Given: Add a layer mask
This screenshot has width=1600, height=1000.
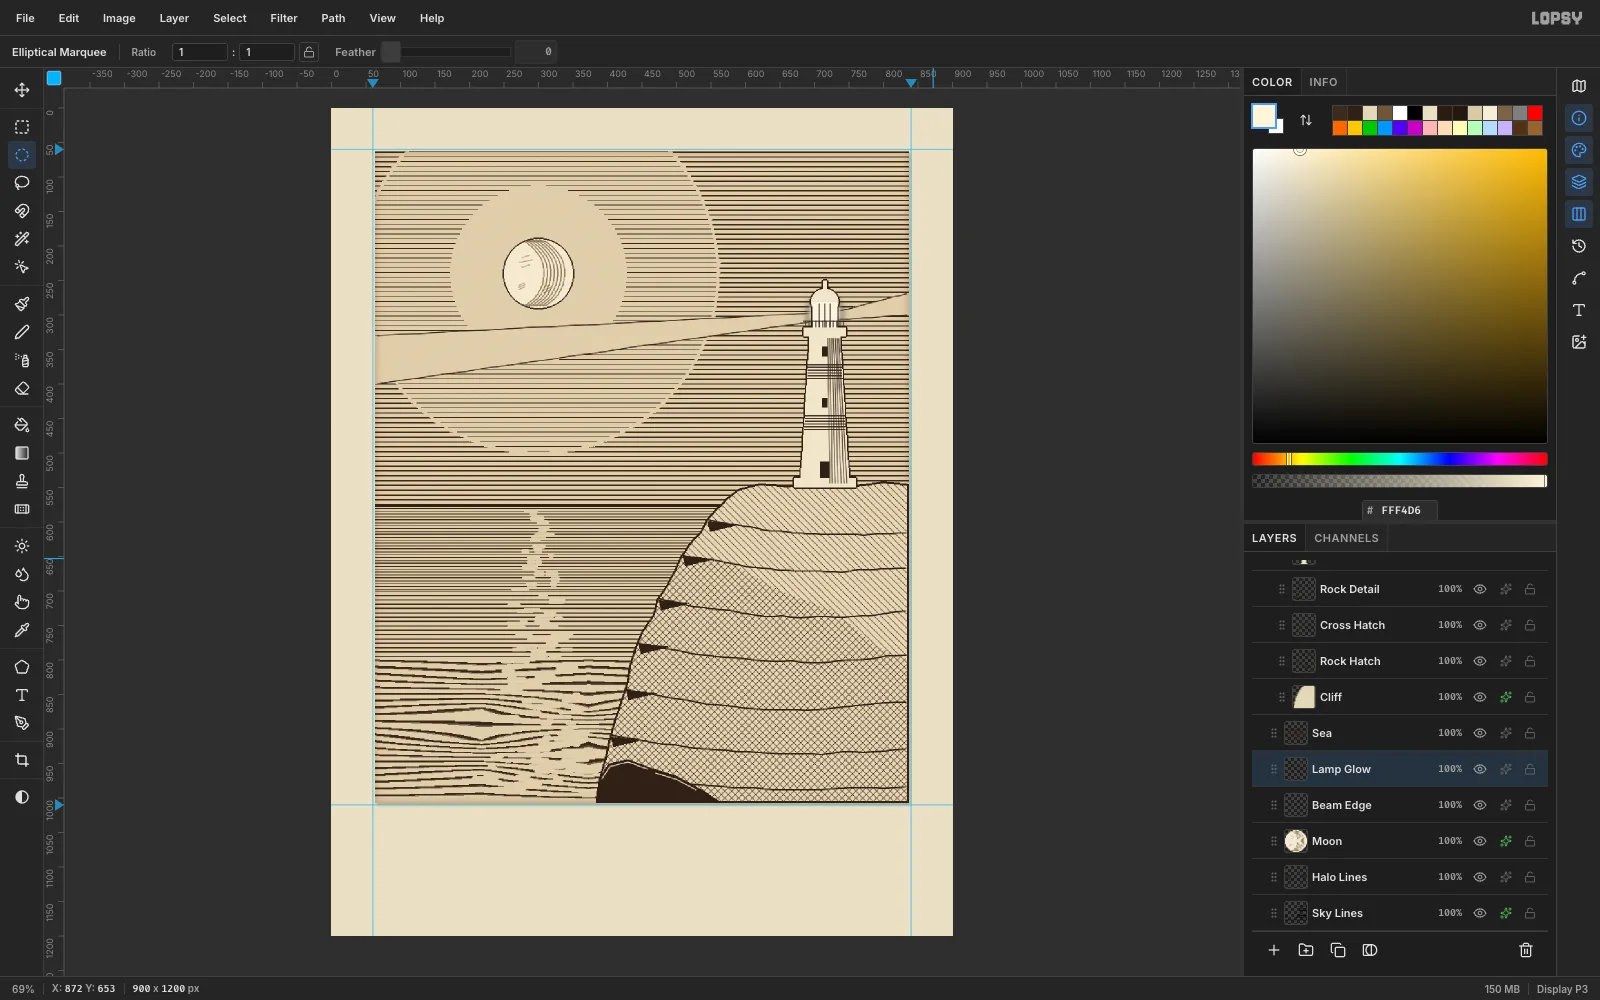Looking at the screenshot, I should pyautogui.click(x=1370, y=950).
